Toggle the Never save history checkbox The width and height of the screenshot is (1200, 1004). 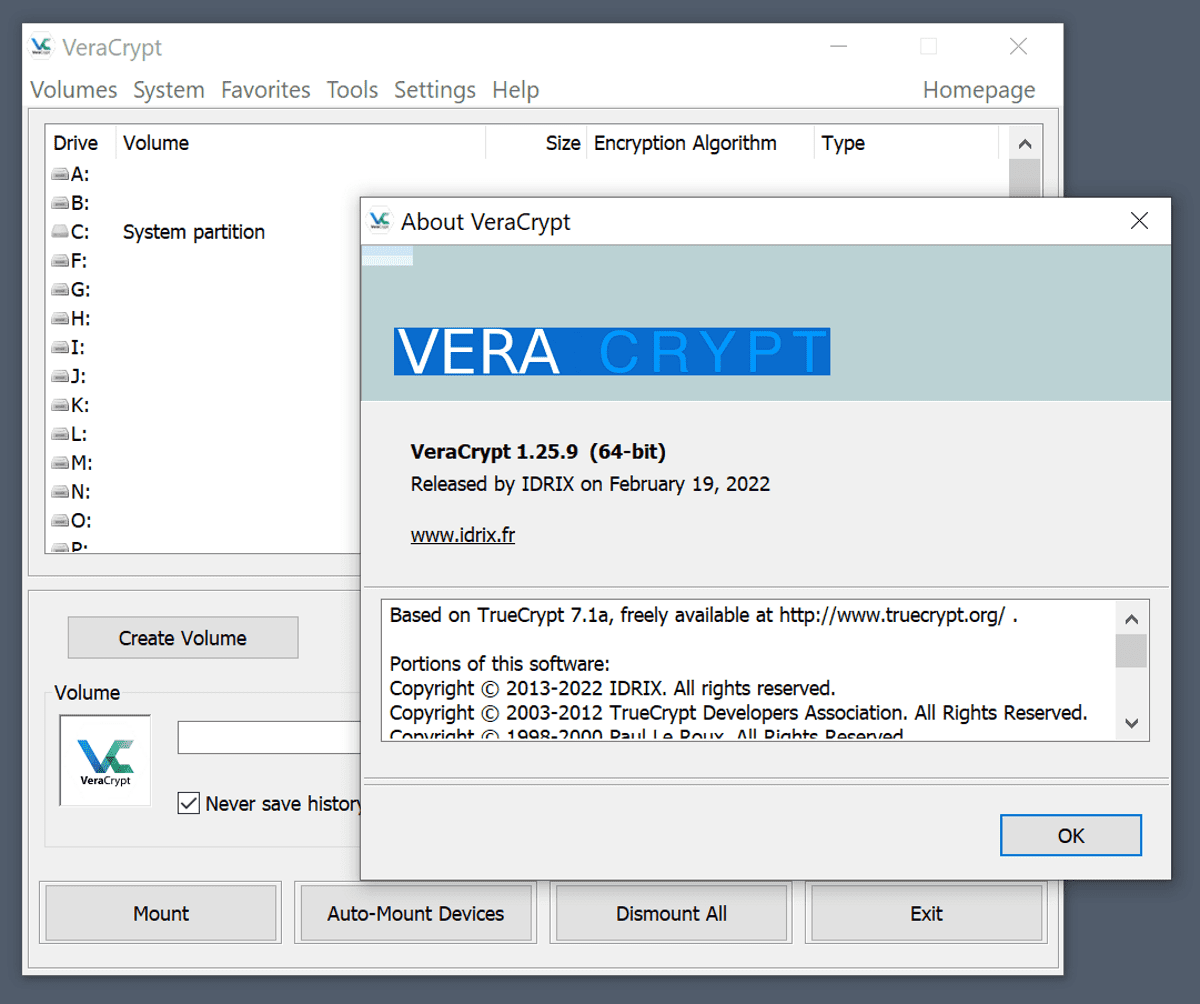188,803
